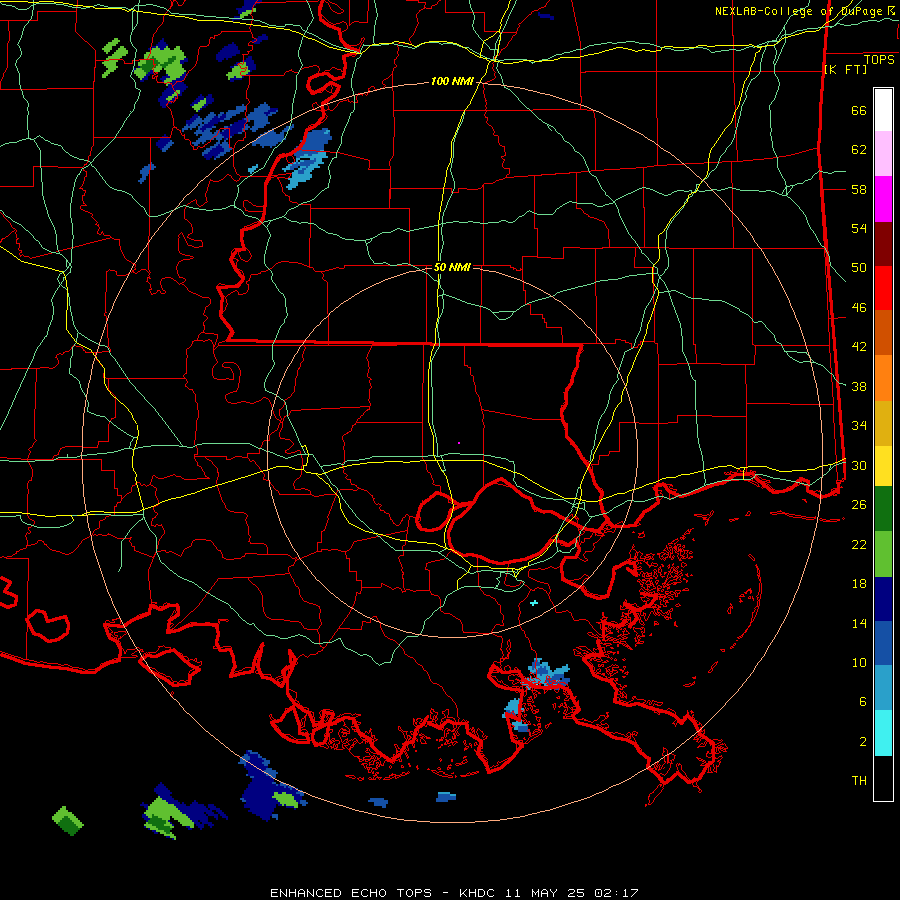Click the '6' legend value

pyautogui.click(x=863, y=702)
